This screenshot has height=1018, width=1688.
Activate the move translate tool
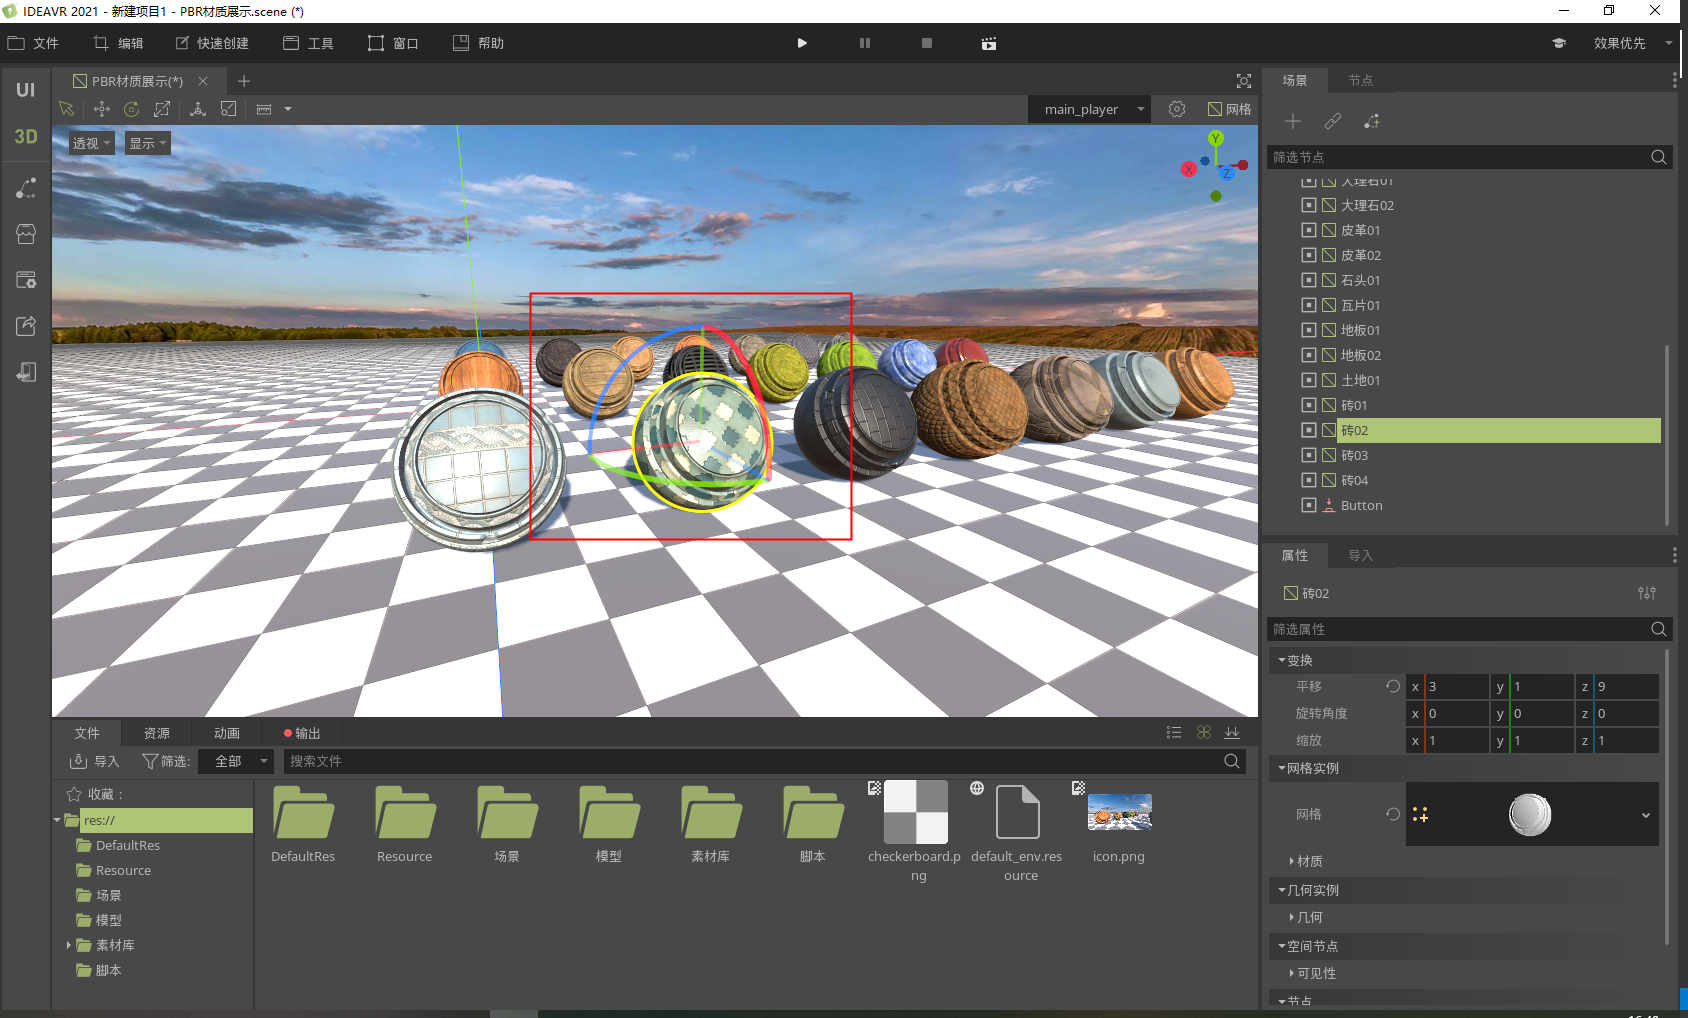coord(101,109)
